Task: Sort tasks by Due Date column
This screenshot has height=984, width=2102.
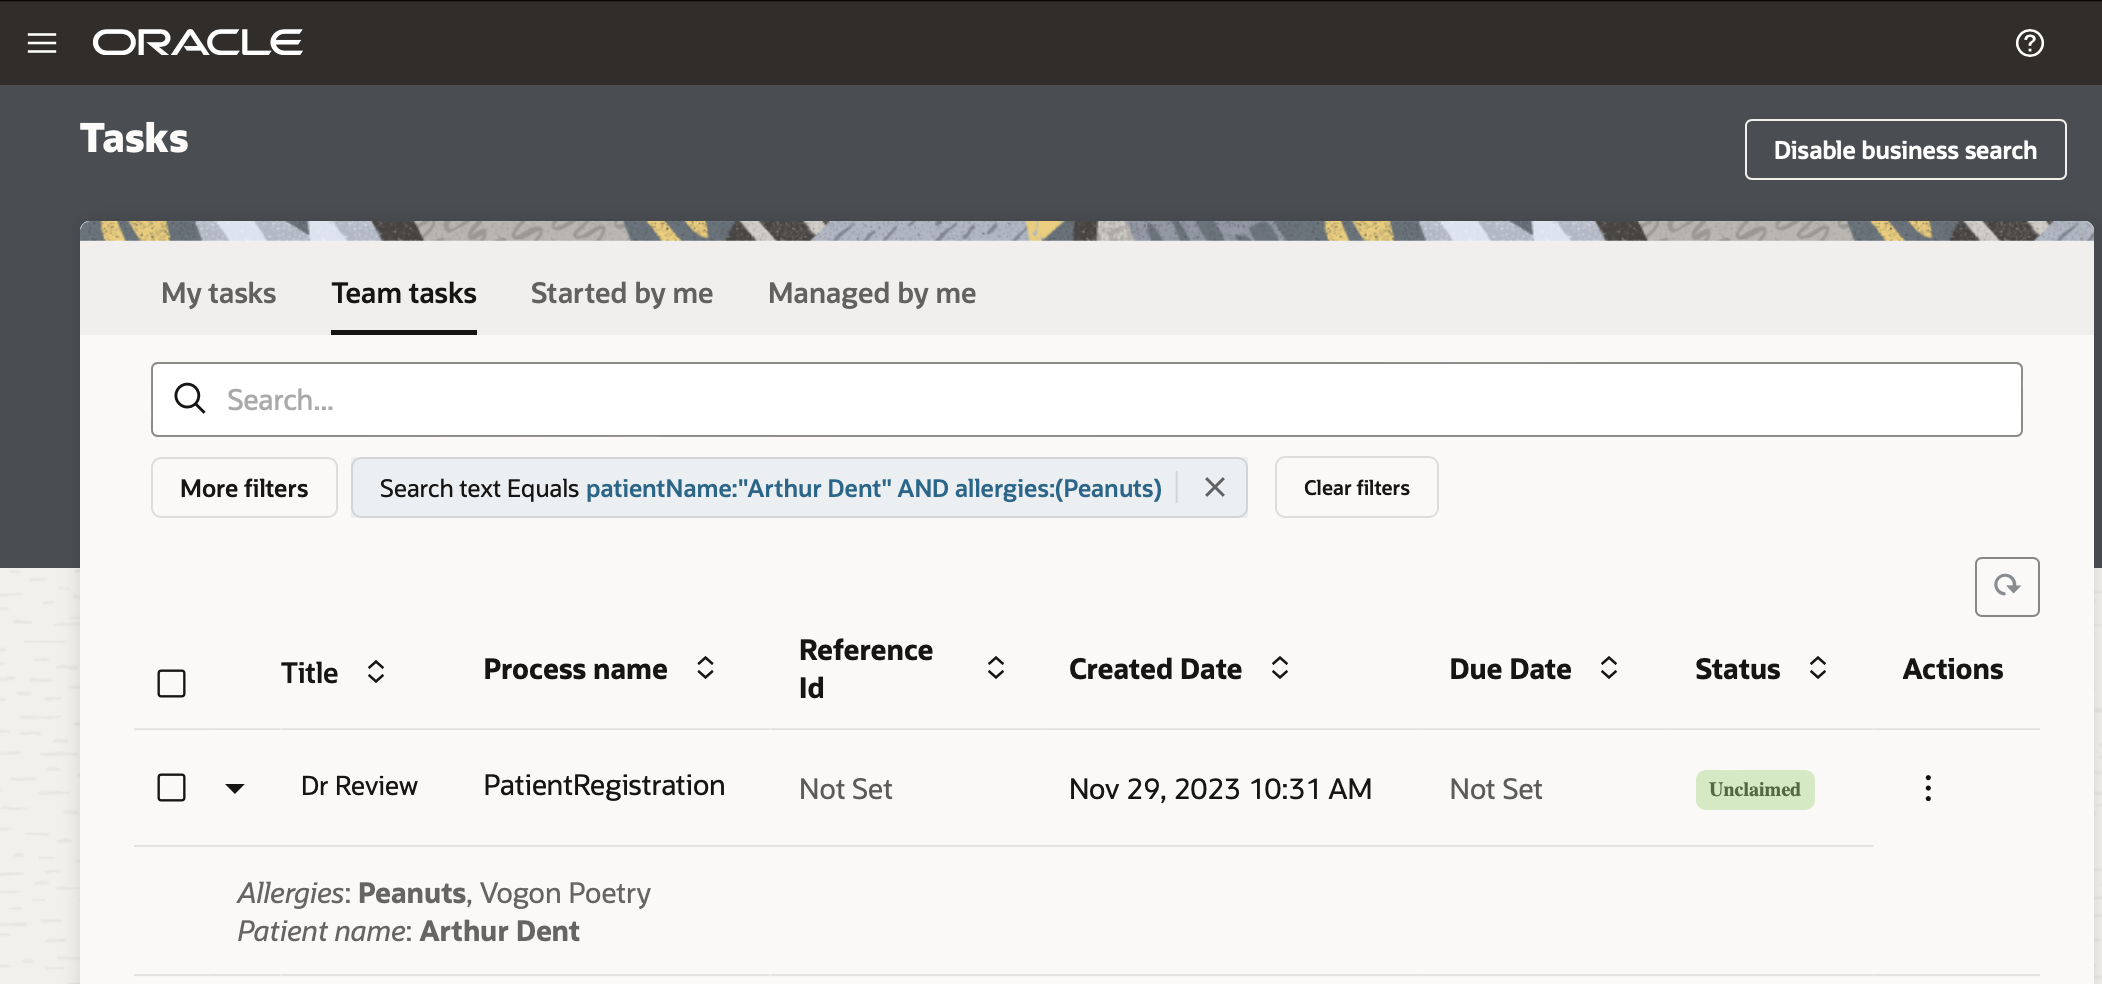Action: [1608, 668]
